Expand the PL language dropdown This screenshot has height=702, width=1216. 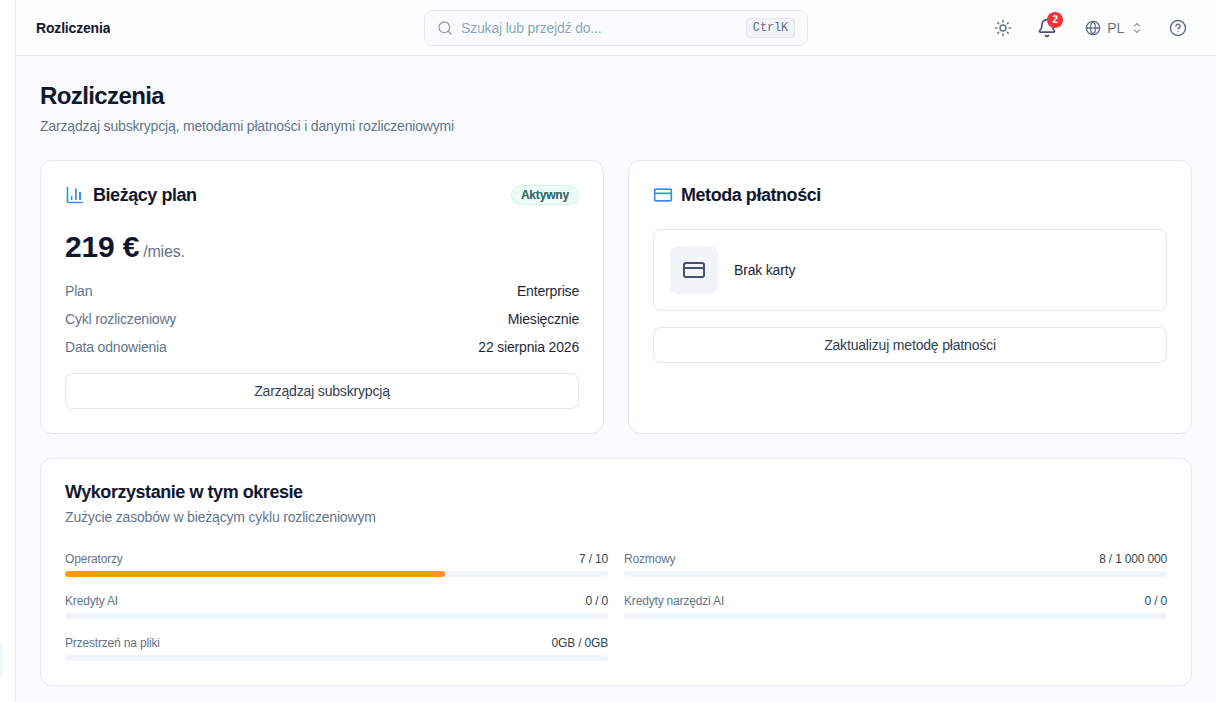pyautogui.click(x=1114, y=28)
